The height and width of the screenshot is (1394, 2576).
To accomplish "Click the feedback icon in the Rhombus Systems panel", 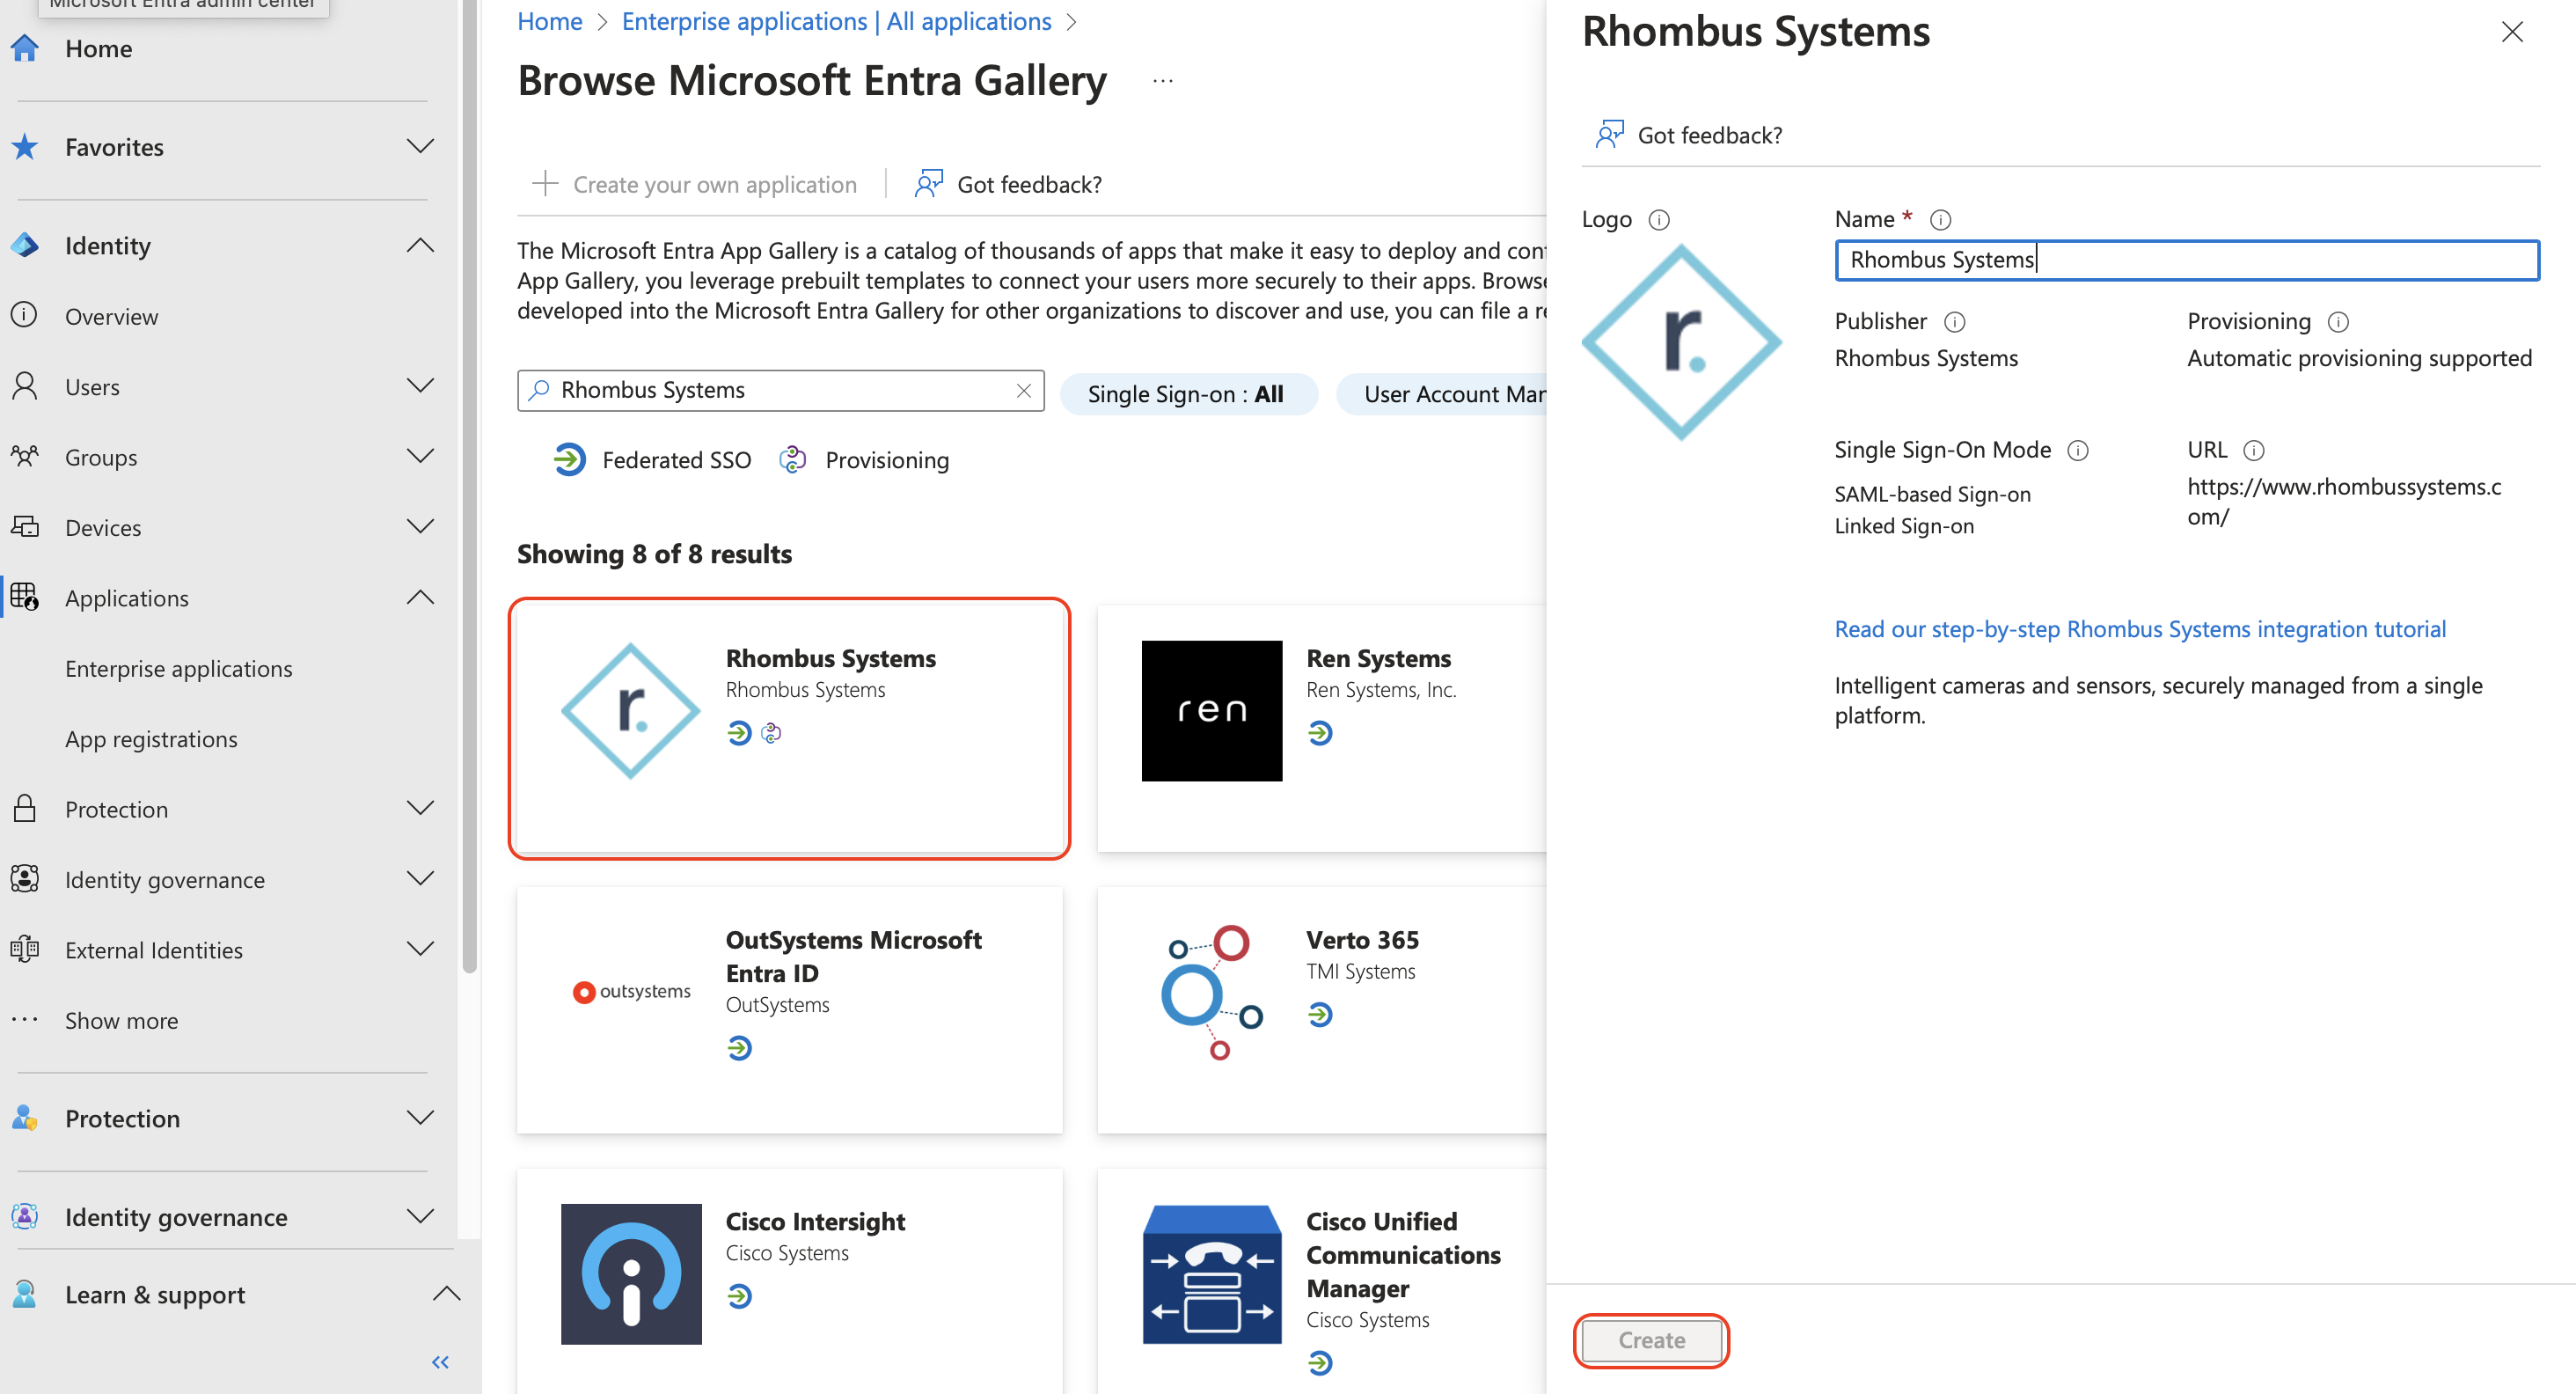I will 1609,134.
